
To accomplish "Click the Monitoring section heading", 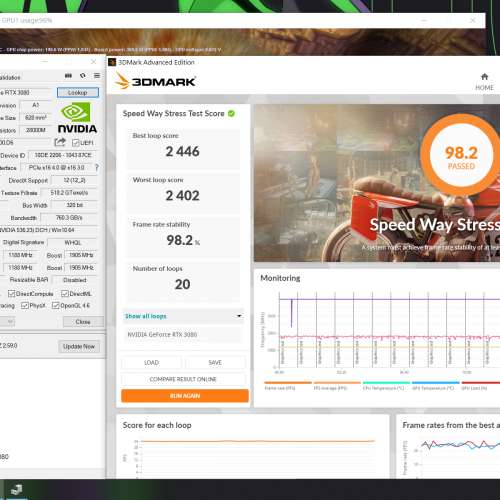I will coord(280,278).
